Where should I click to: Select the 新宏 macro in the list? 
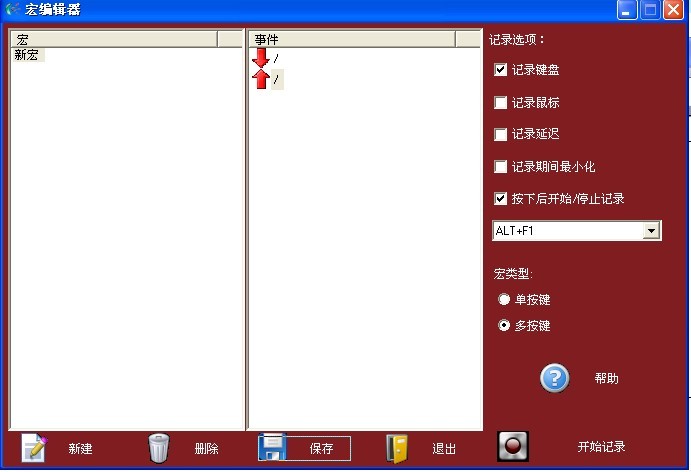click(x=27, y=55)
